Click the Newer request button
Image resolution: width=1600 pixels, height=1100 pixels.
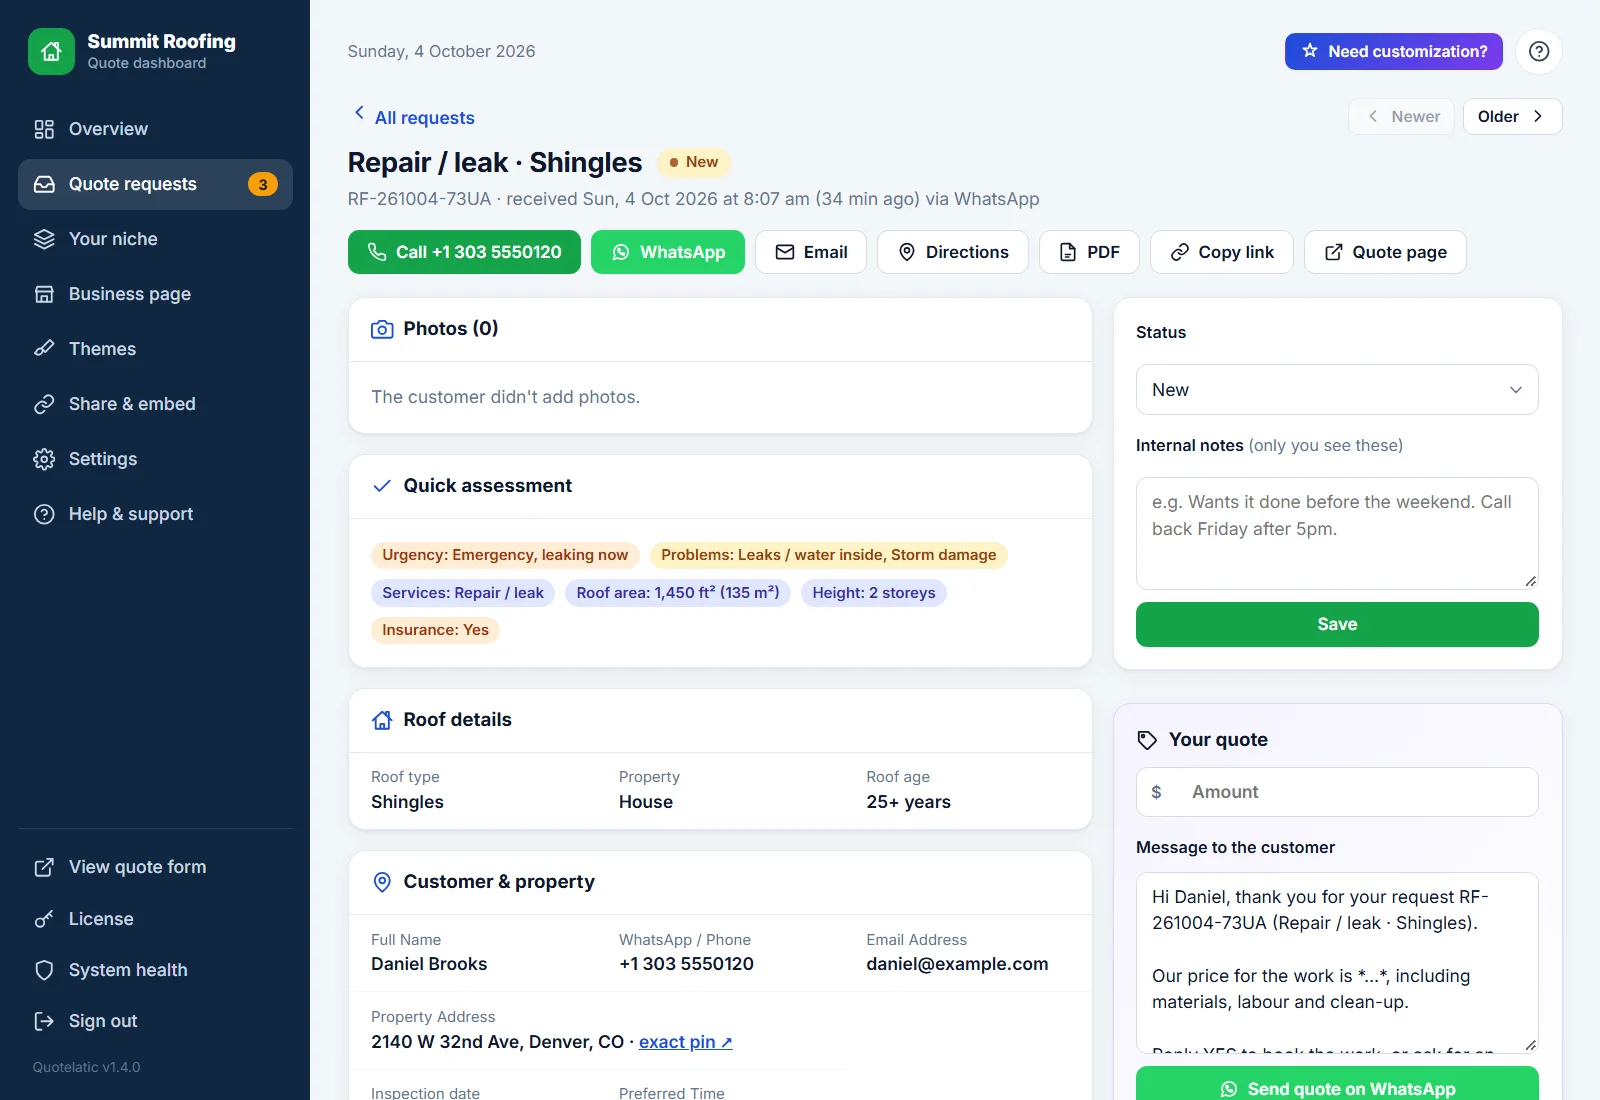click(1401, 116)
